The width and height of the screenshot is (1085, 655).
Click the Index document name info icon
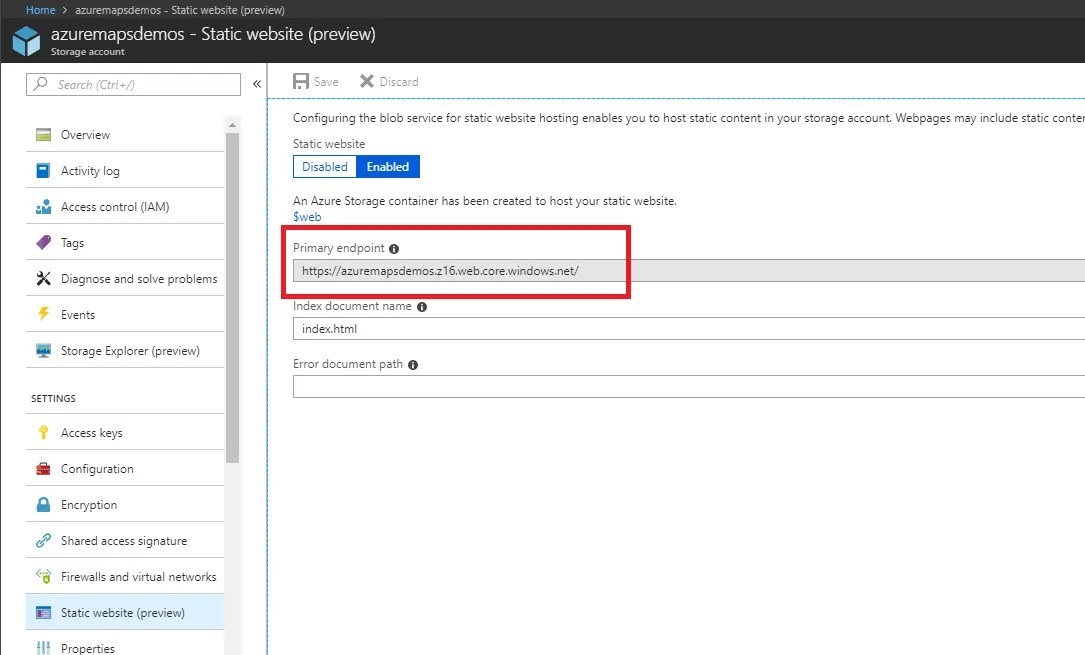point(421,306)
